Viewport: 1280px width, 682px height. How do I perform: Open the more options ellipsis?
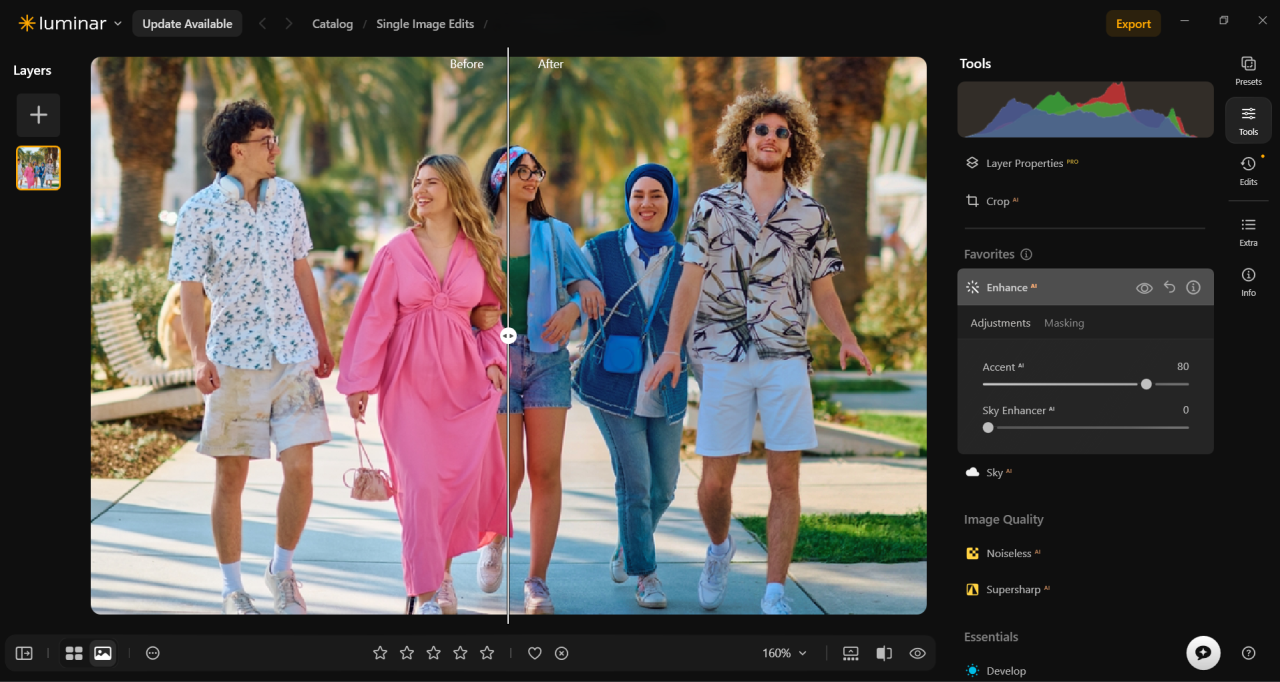pos(153,653)
